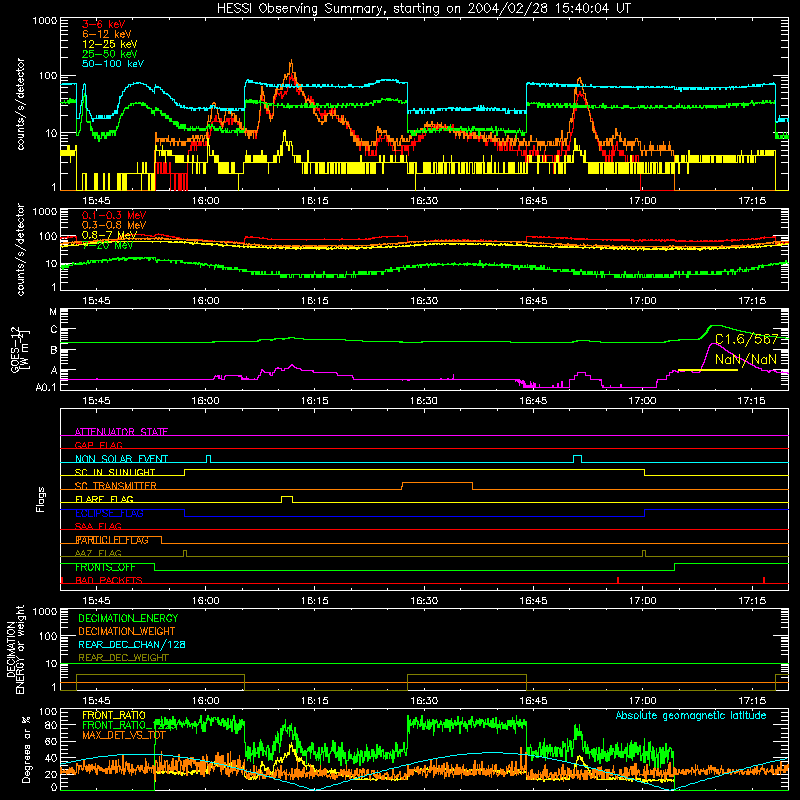Click the NaN/NaN annotation in GOES panel
The image size is (800, 800).
point(745,359)
